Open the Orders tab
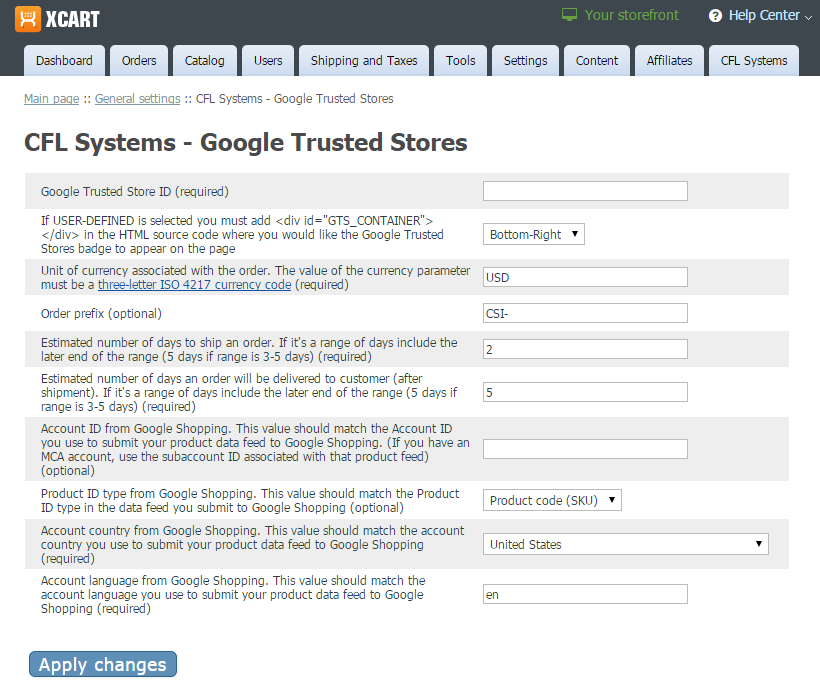The height and width of the screenshot is (693, 820). (139, 61)
